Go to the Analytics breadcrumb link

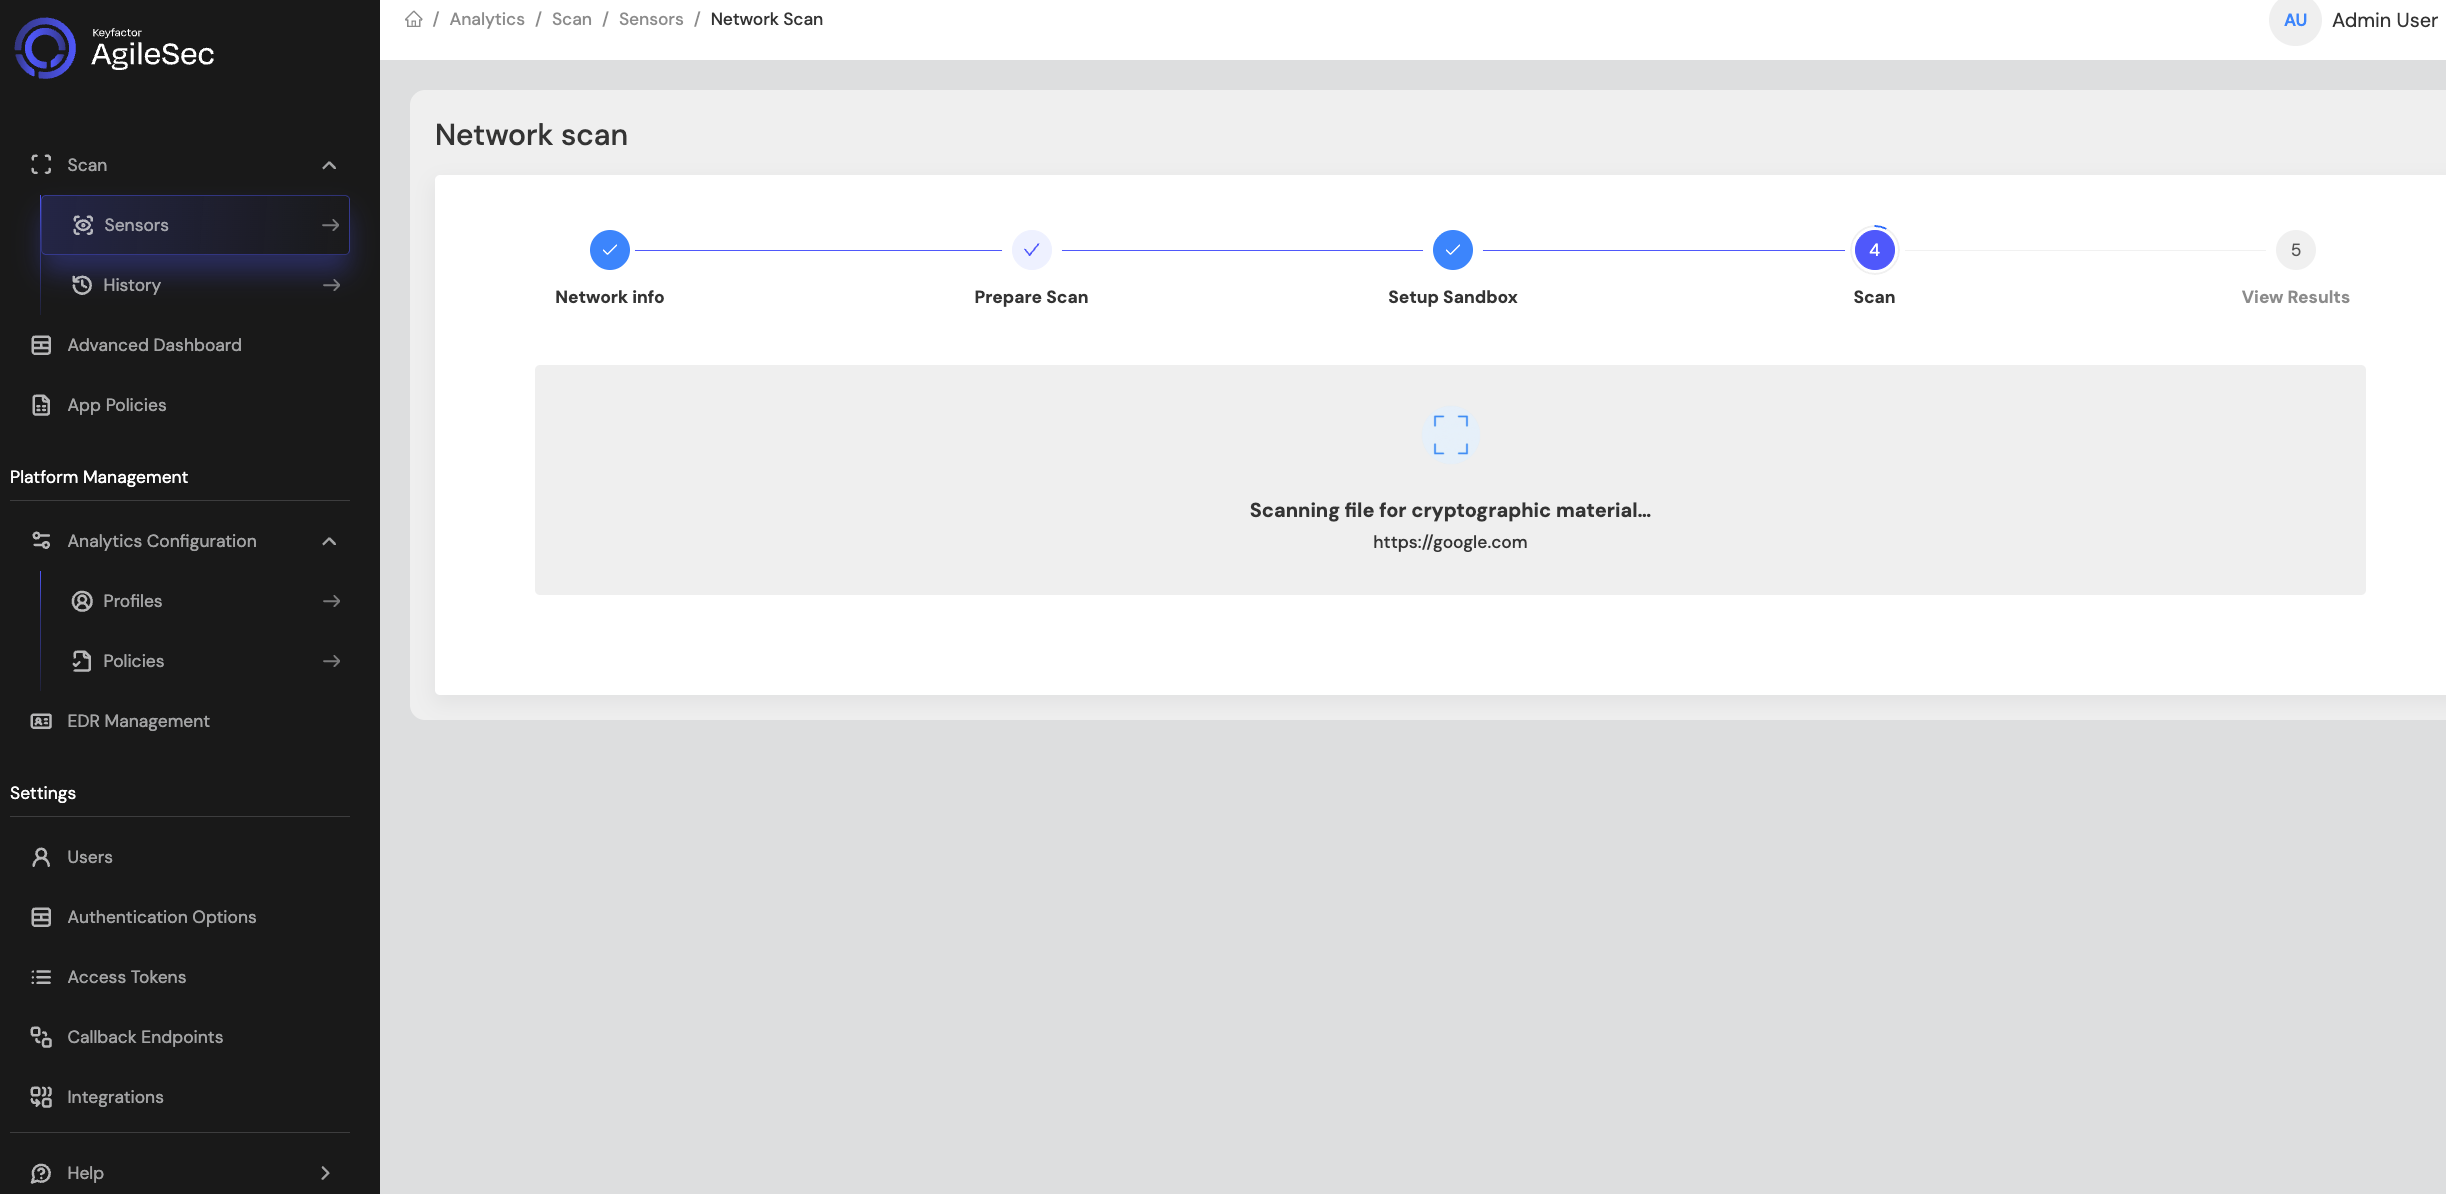tap(487, 19)
